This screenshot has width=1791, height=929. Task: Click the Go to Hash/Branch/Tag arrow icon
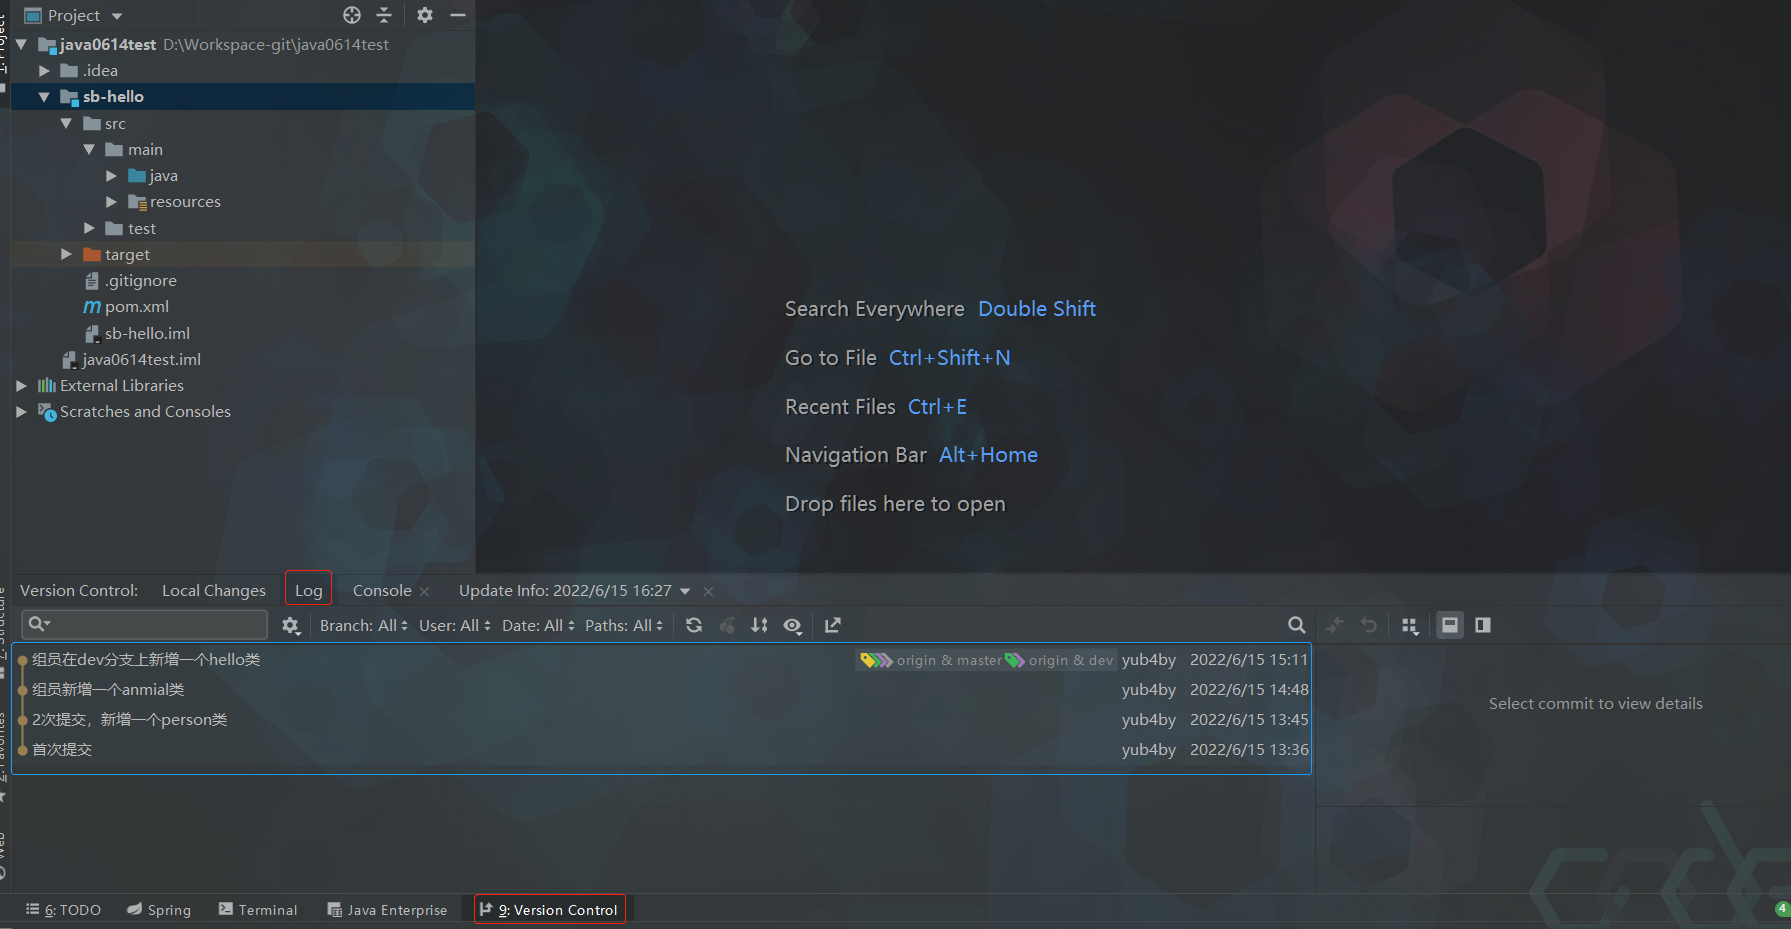832,625
